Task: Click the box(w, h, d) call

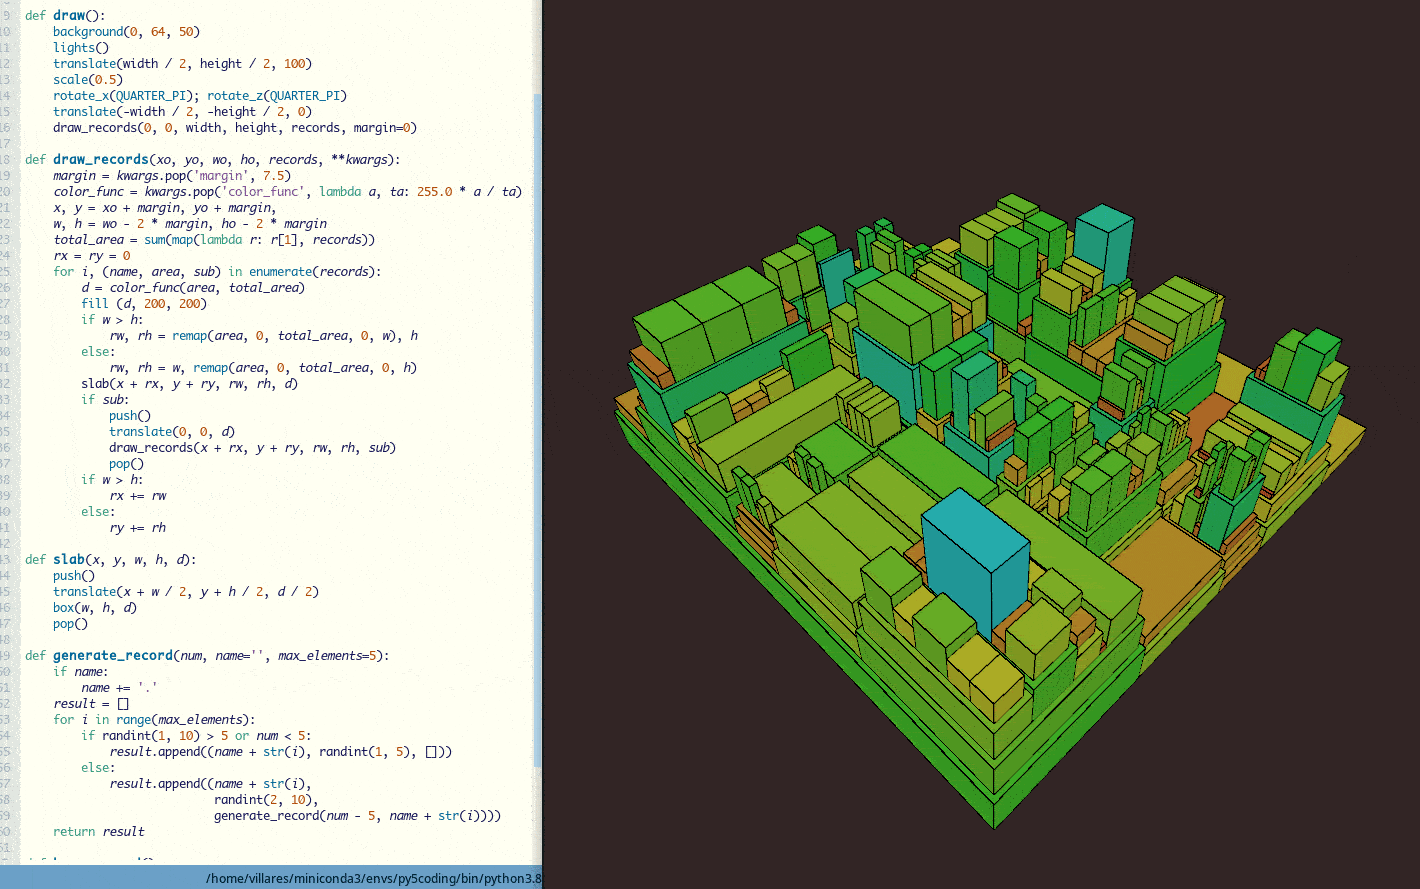Action: tap(95, 608)
